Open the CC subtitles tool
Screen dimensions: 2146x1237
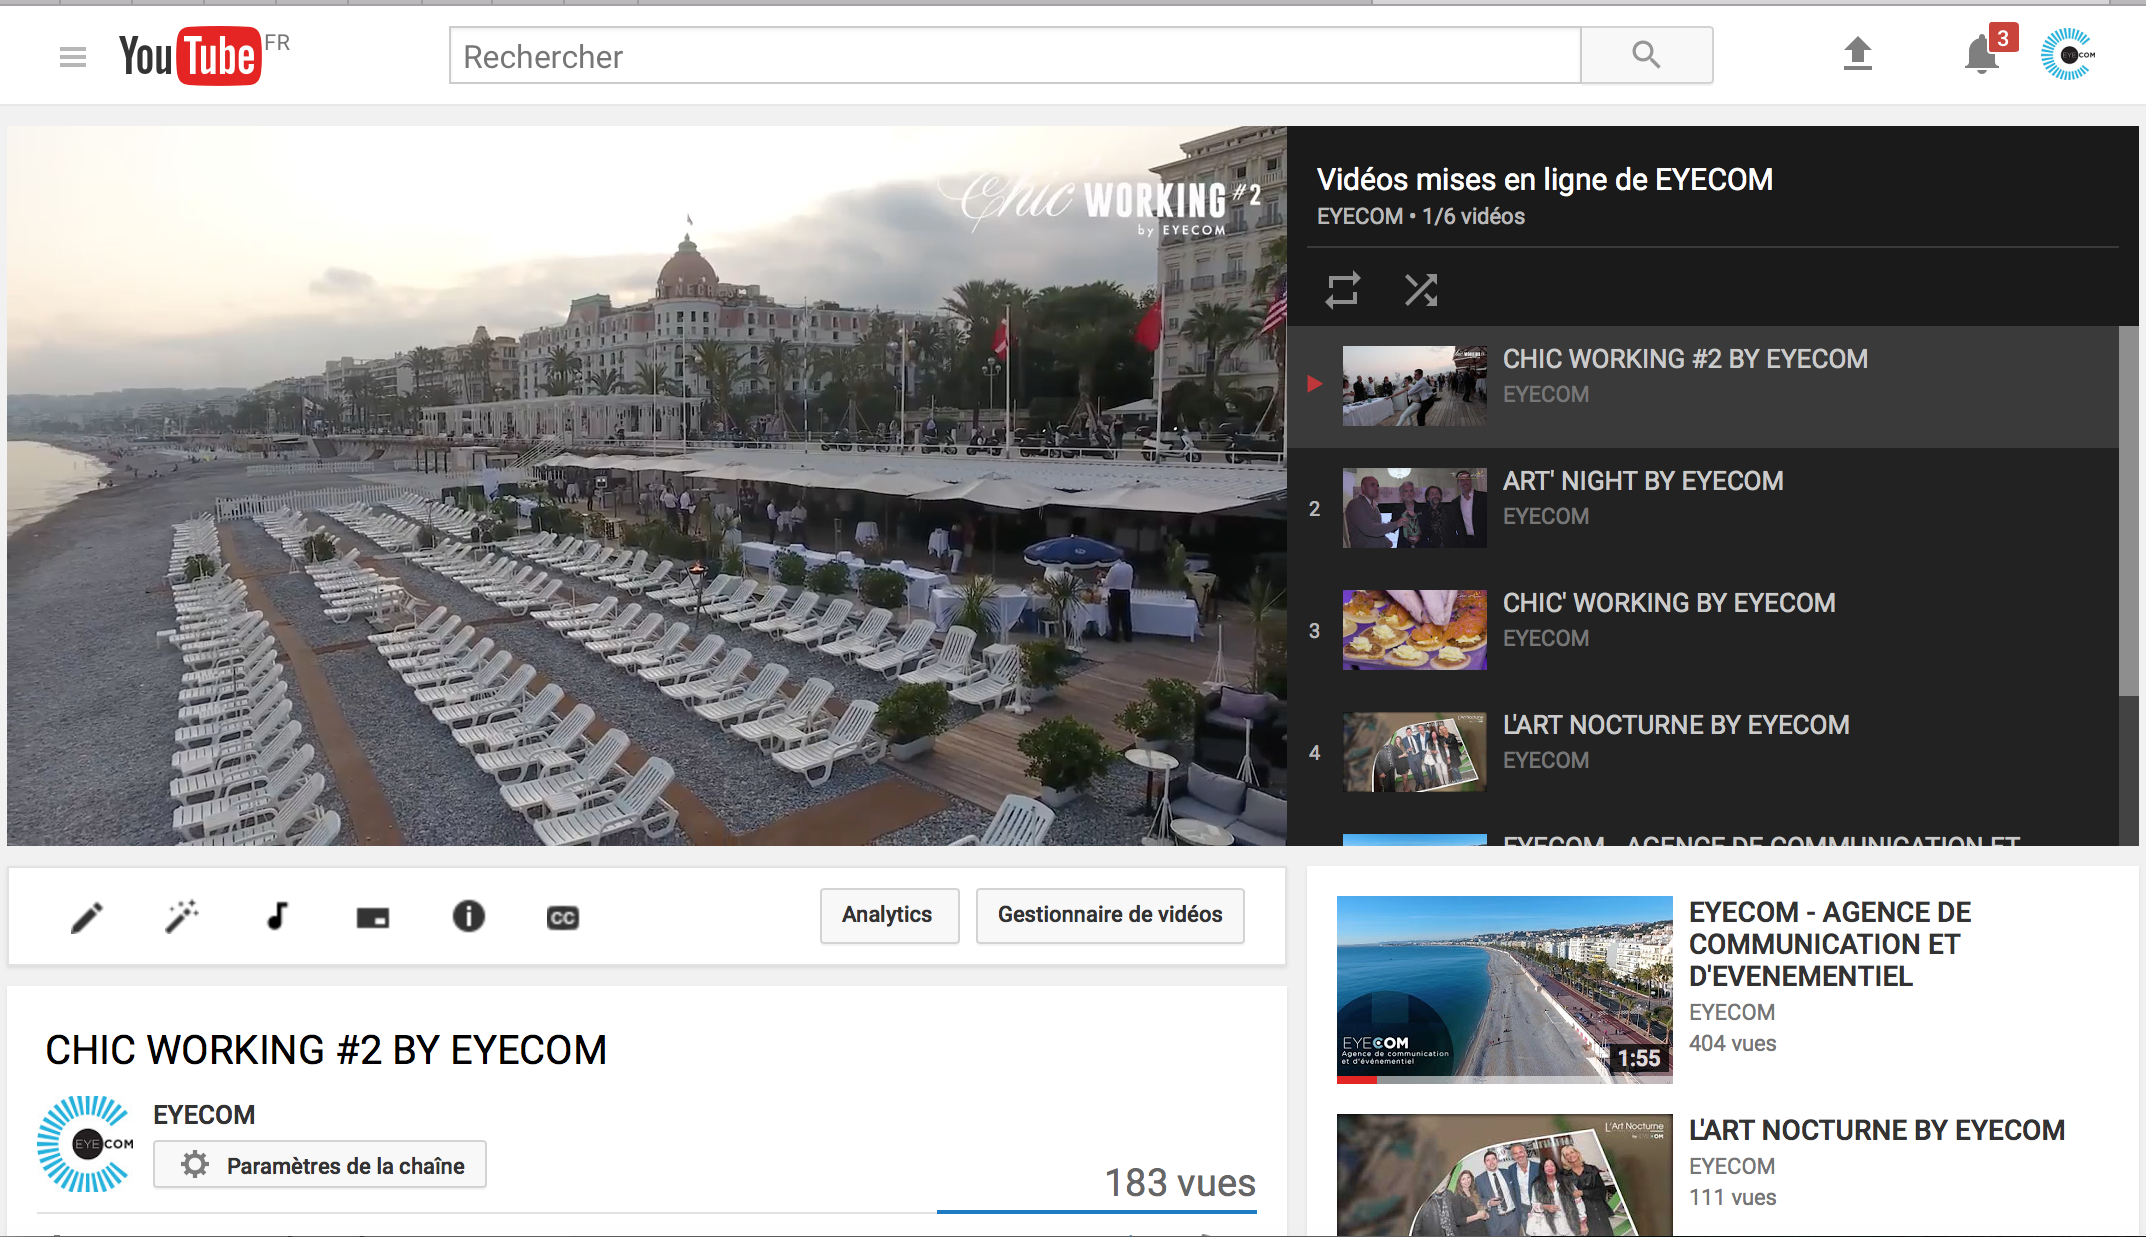(x=563, y=917)
